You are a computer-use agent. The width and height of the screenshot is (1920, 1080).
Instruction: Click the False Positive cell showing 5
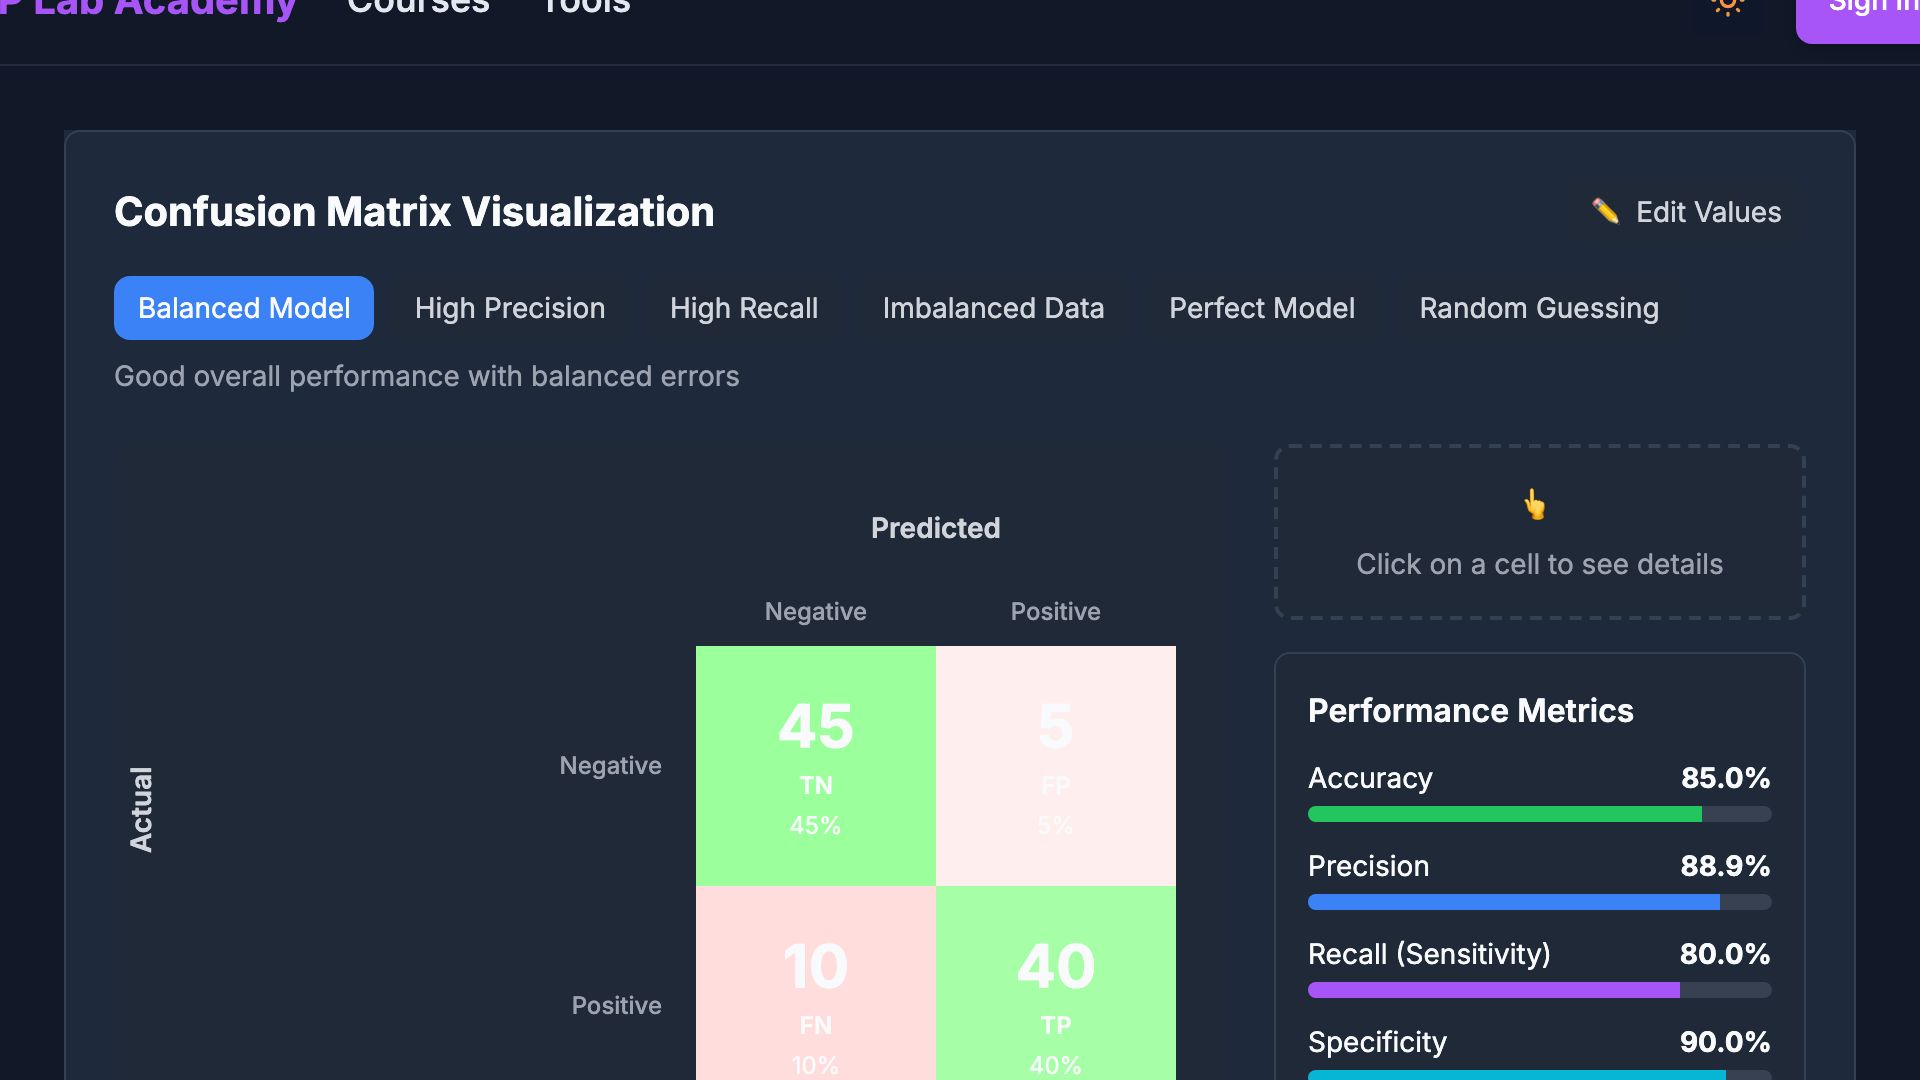point(1056,766)
